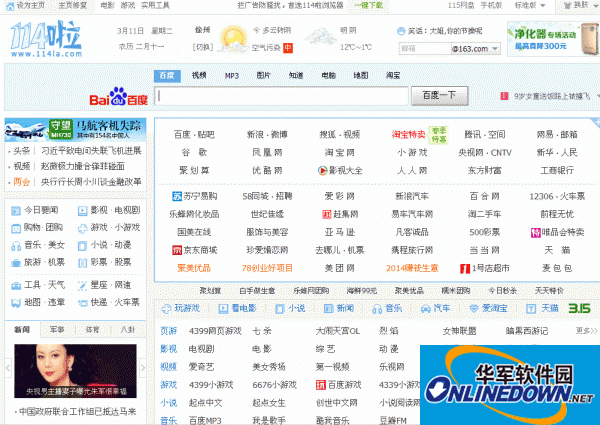Click the 音乐 headphone icon in category bar
Image resolution: width=600 pixels, height=425 pixels.
click(377, 309)
